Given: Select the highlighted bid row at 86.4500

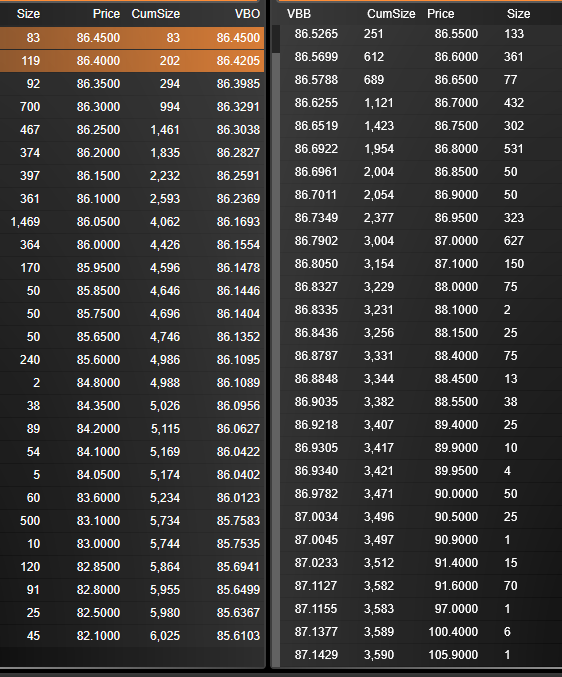Looking at the screenshot, I should click(132, 38).
